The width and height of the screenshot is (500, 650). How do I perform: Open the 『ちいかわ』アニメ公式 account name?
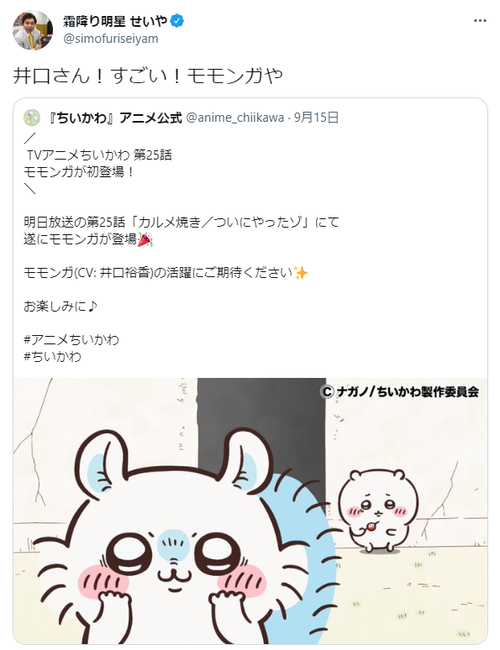click(x=114, y=118)
